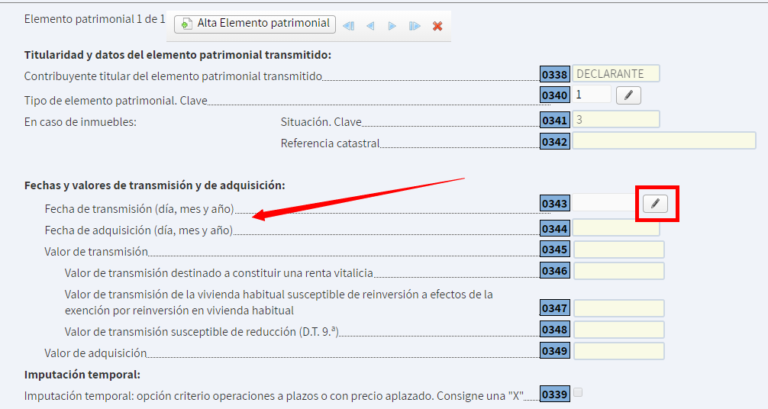The height and width of the screenshot is (409, 768).
Task: Click box number label 0340
Action: tap(555, 95)
